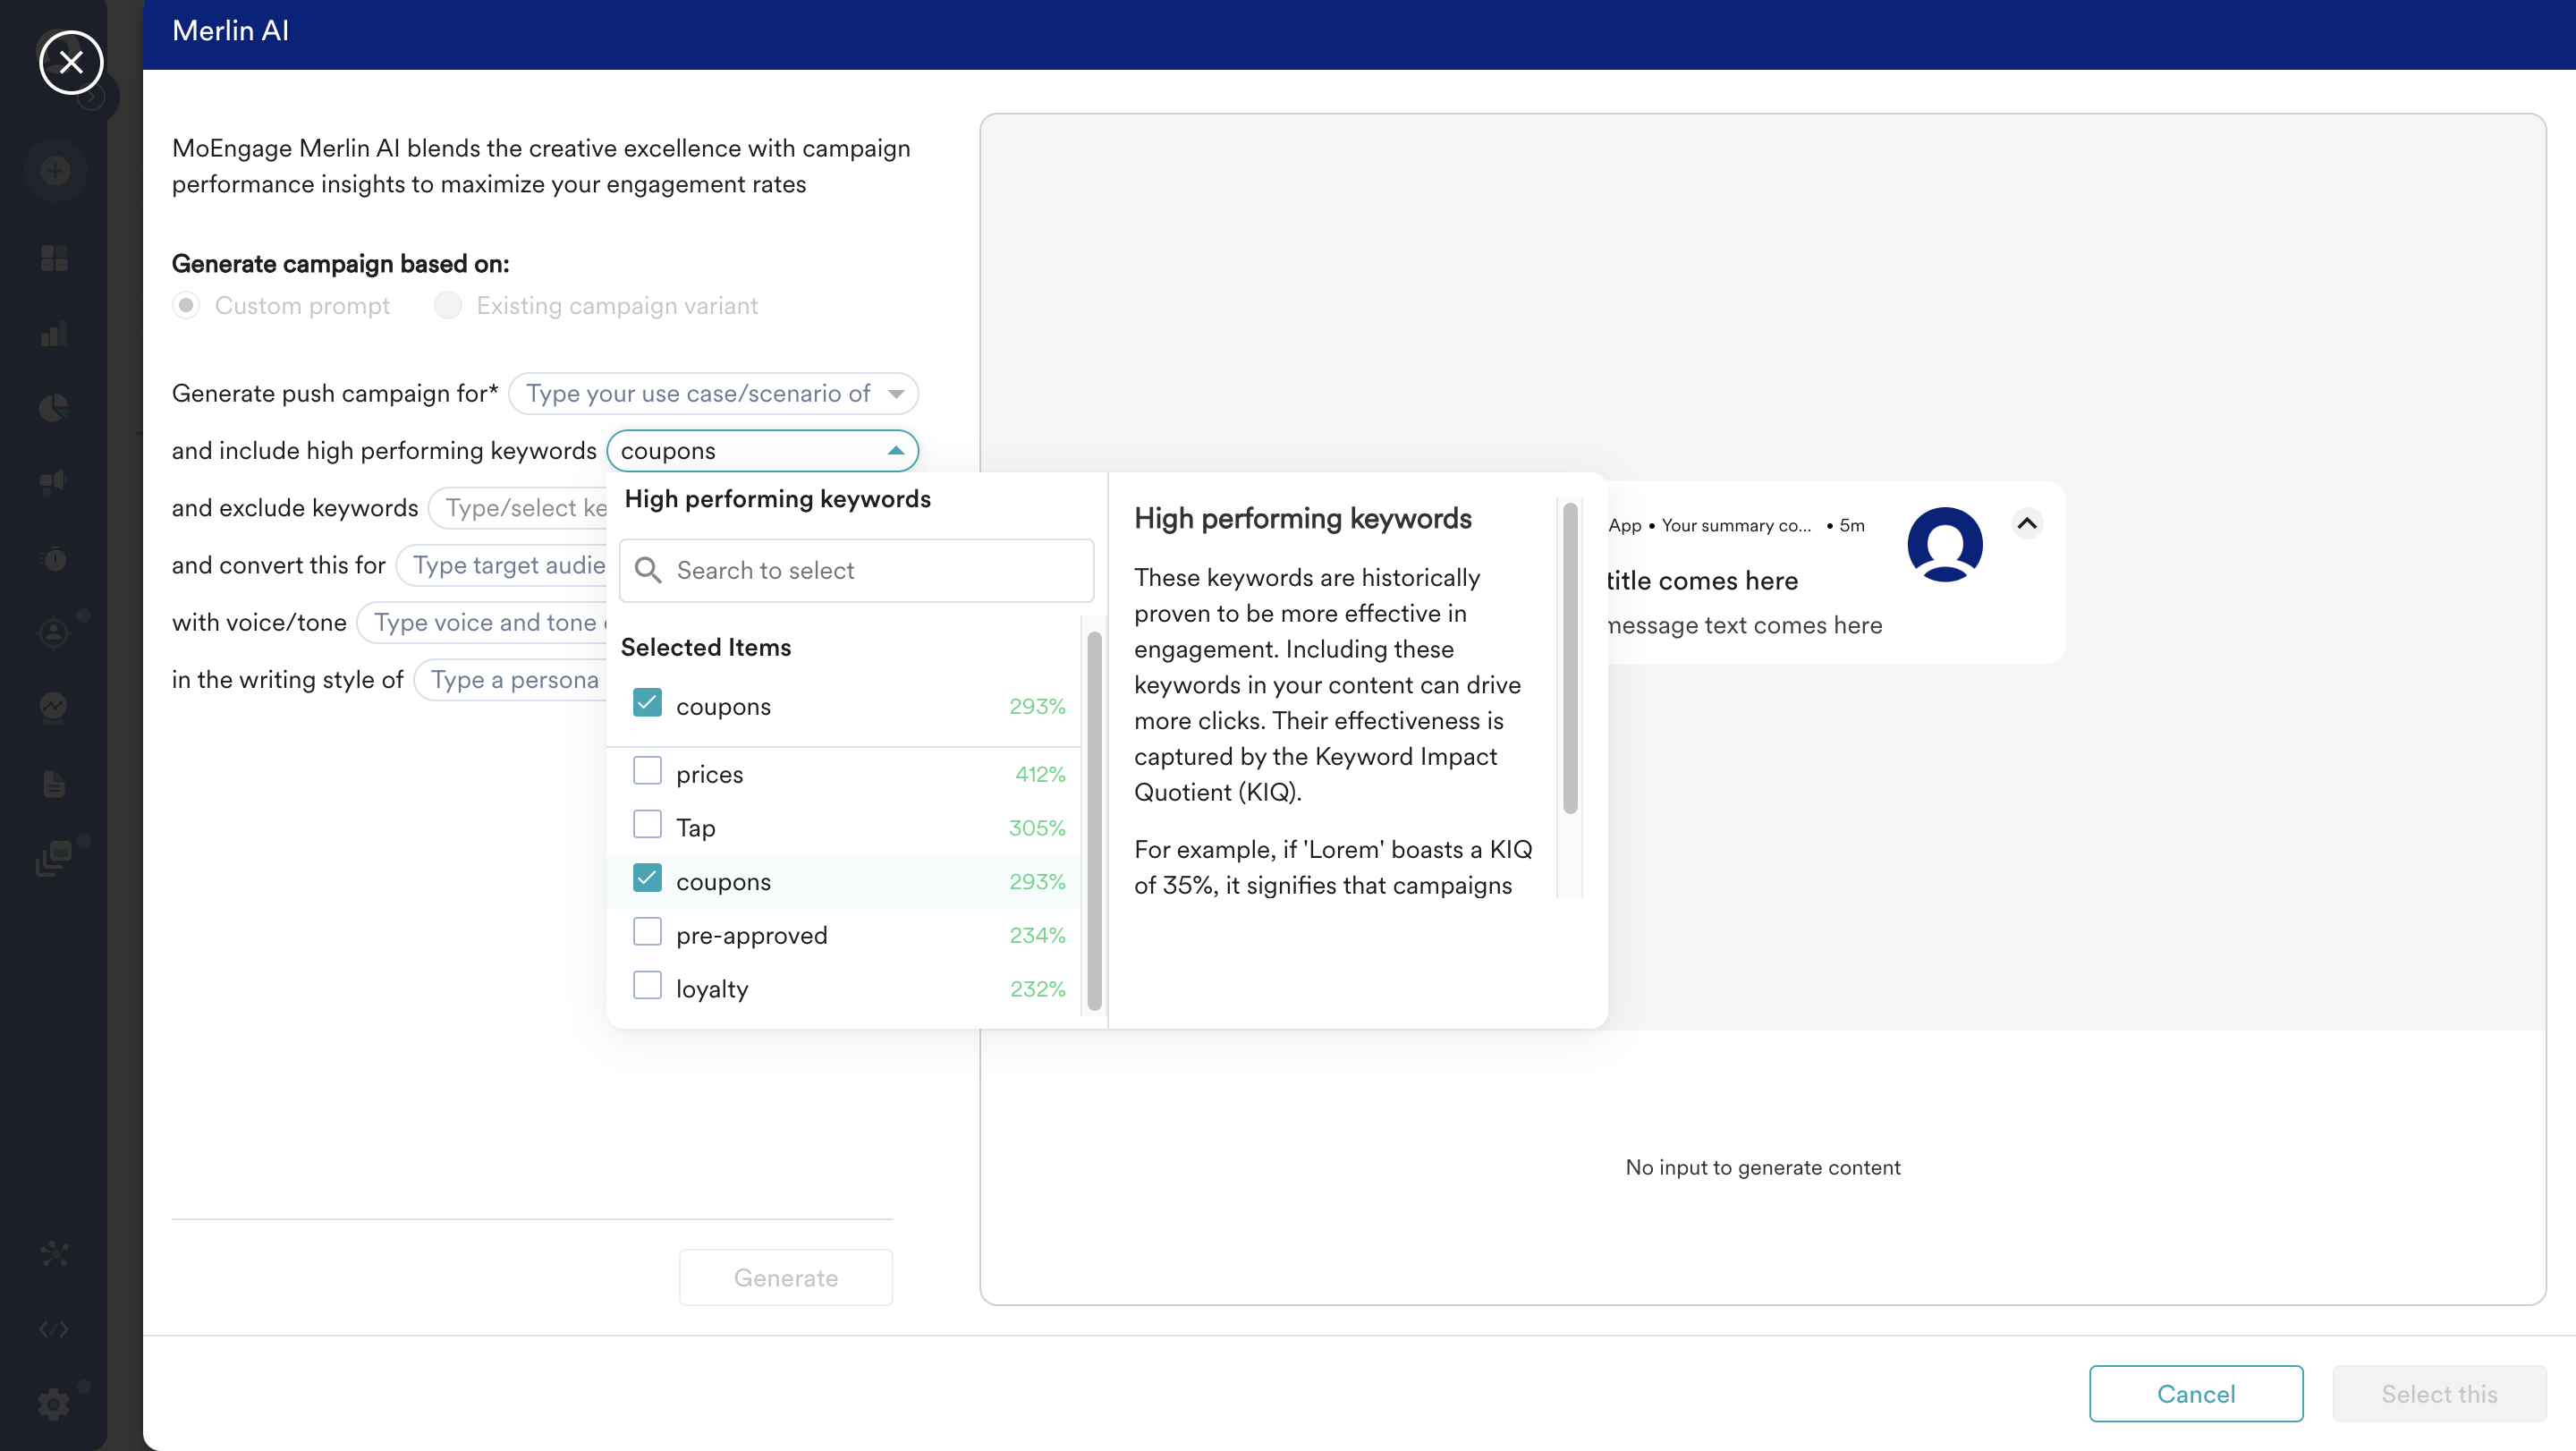Open the target audience dropdown
The image size is (2576, 1451).
tap(501, 565)
